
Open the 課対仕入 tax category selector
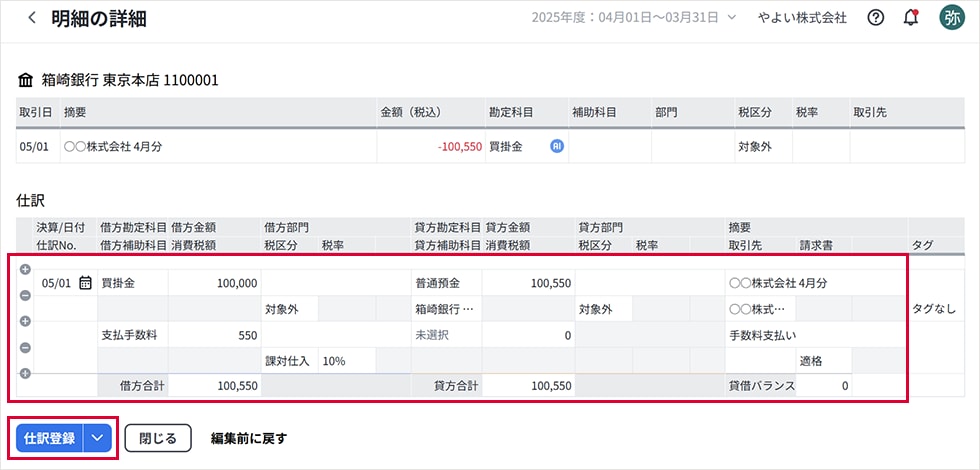pyautogui.click(x=287, y=361)
